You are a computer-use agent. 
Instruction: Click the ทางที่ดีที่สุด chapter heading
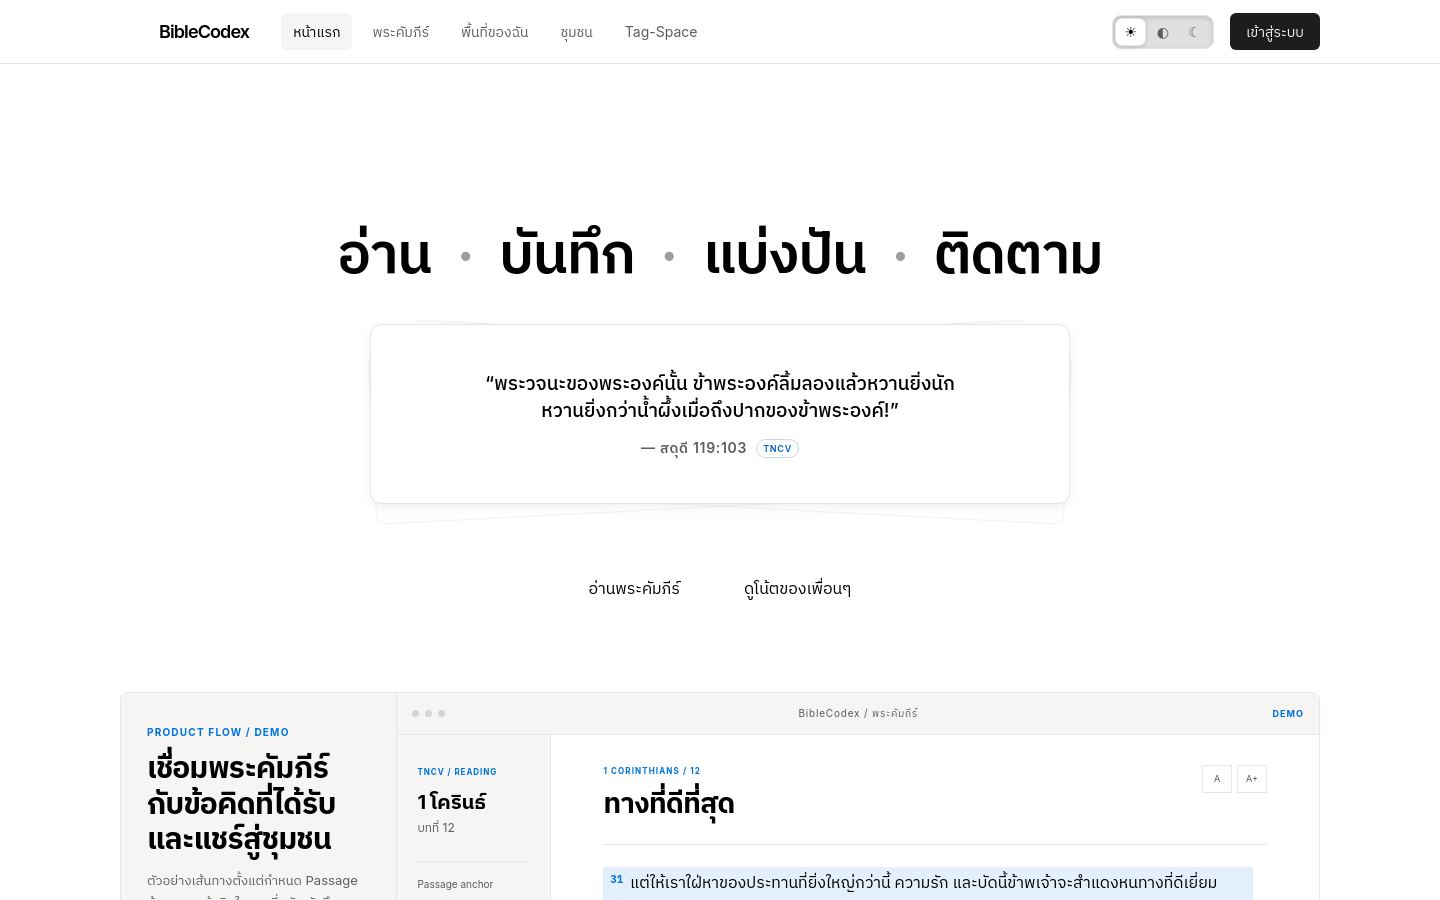pyautogui.click(x=669, y=803)
